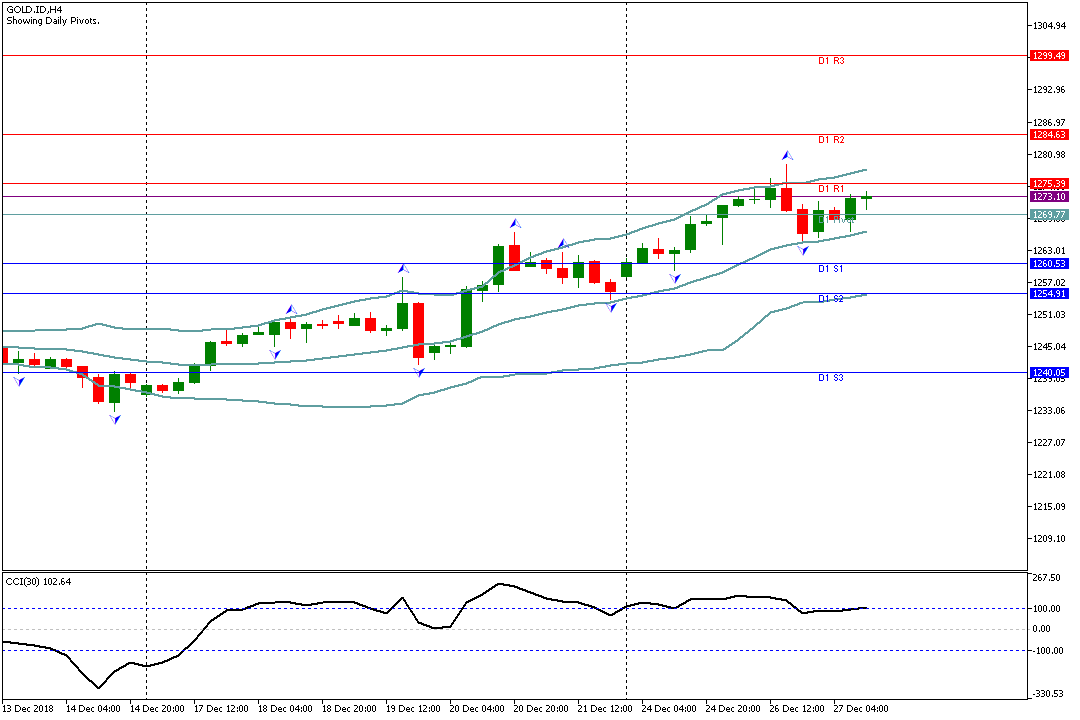Click the -330.53 CCI scale value

(1048, 694)
